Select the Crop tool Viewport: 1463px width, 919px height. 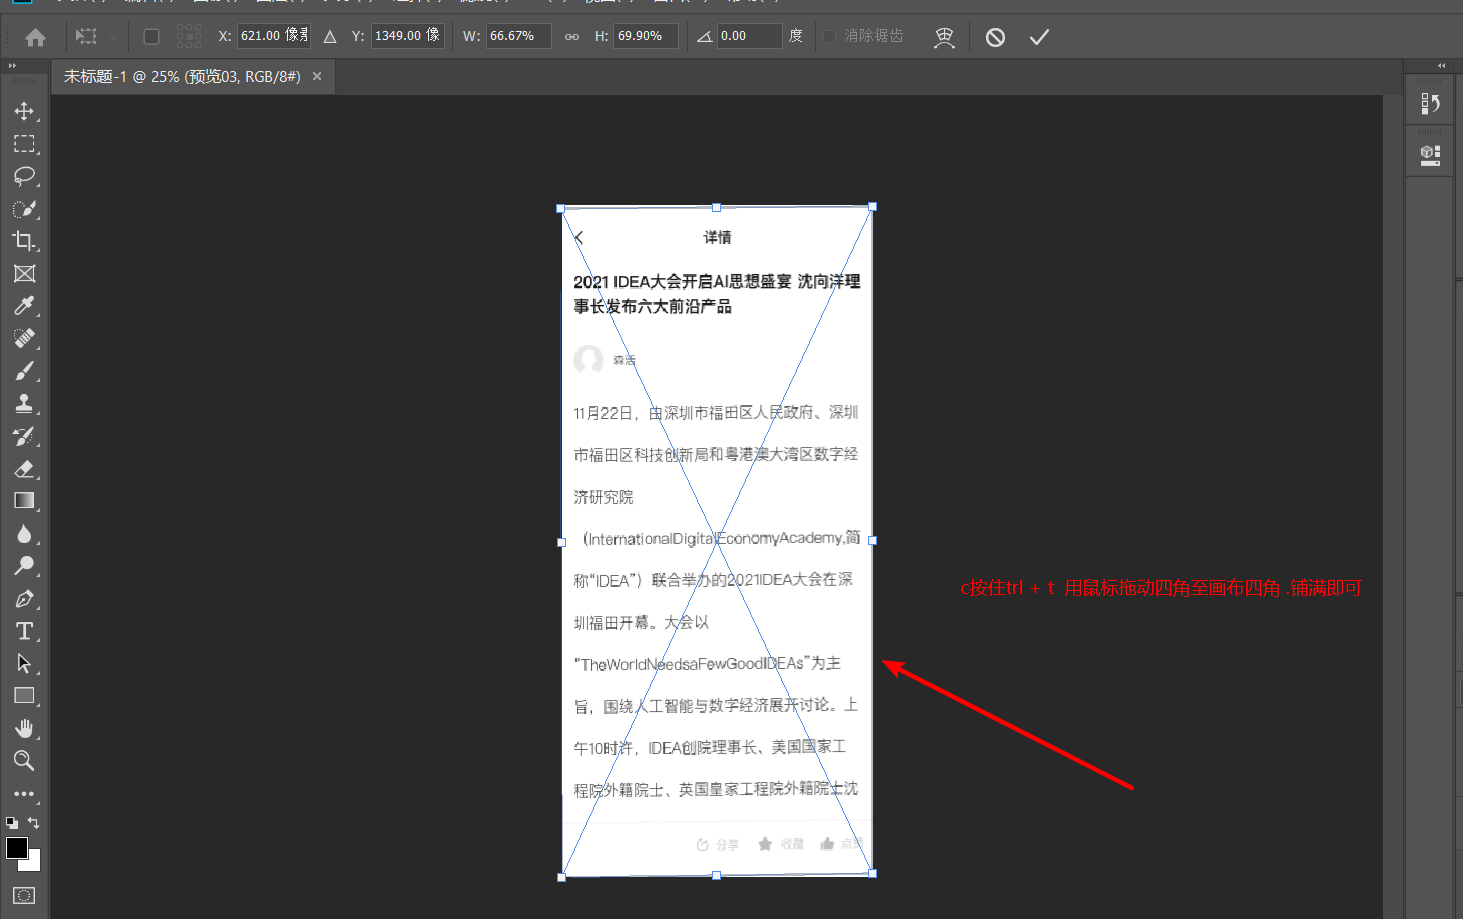point(24,241)
